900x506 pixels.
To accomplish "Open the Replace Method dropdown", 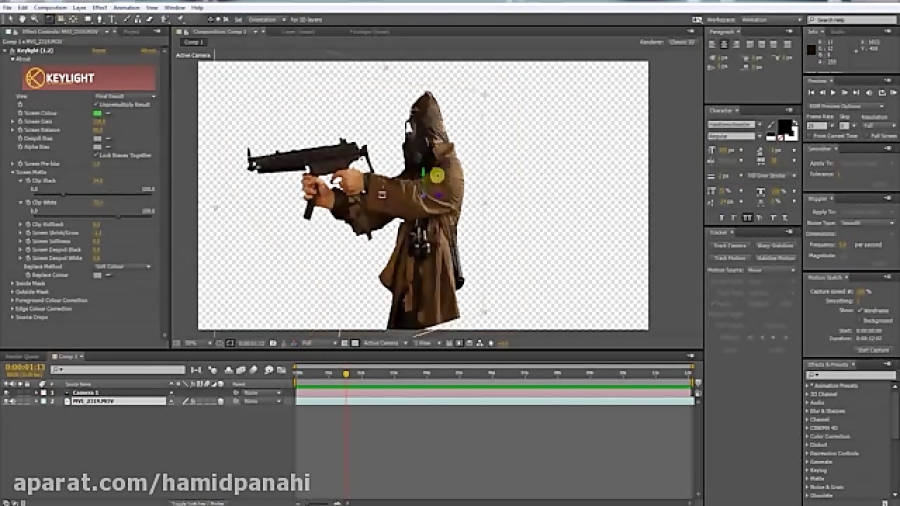I will (122, 267).
